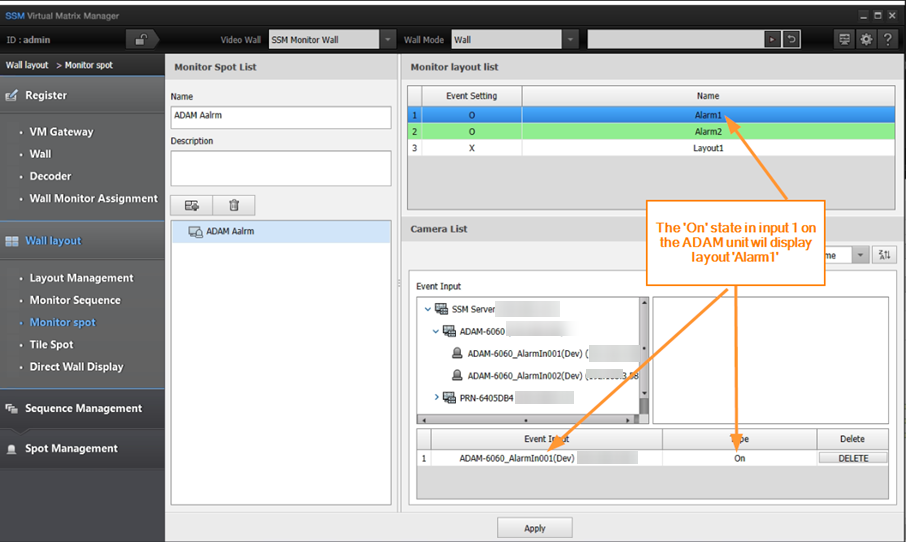Collapse the ADAM-6060 tree node

click(437, 331)
